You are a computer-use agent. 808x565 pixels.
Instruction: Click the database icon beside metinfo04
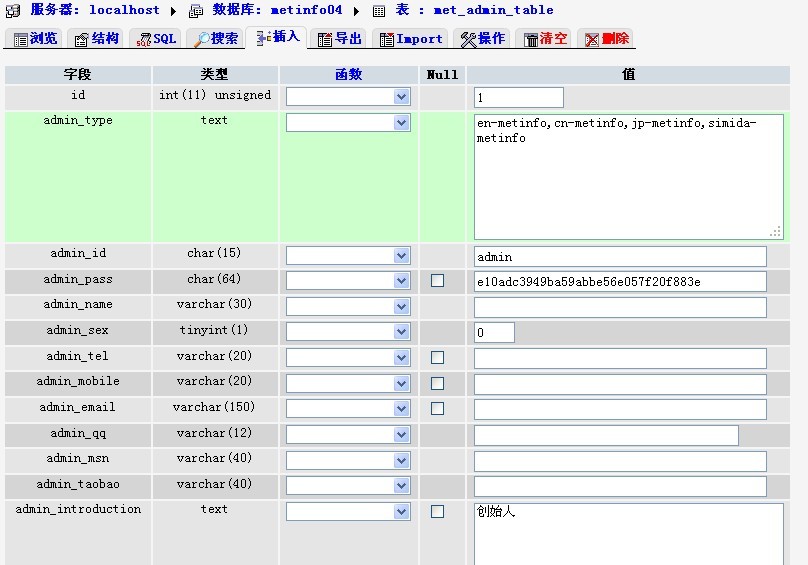[x=196, y=11]
